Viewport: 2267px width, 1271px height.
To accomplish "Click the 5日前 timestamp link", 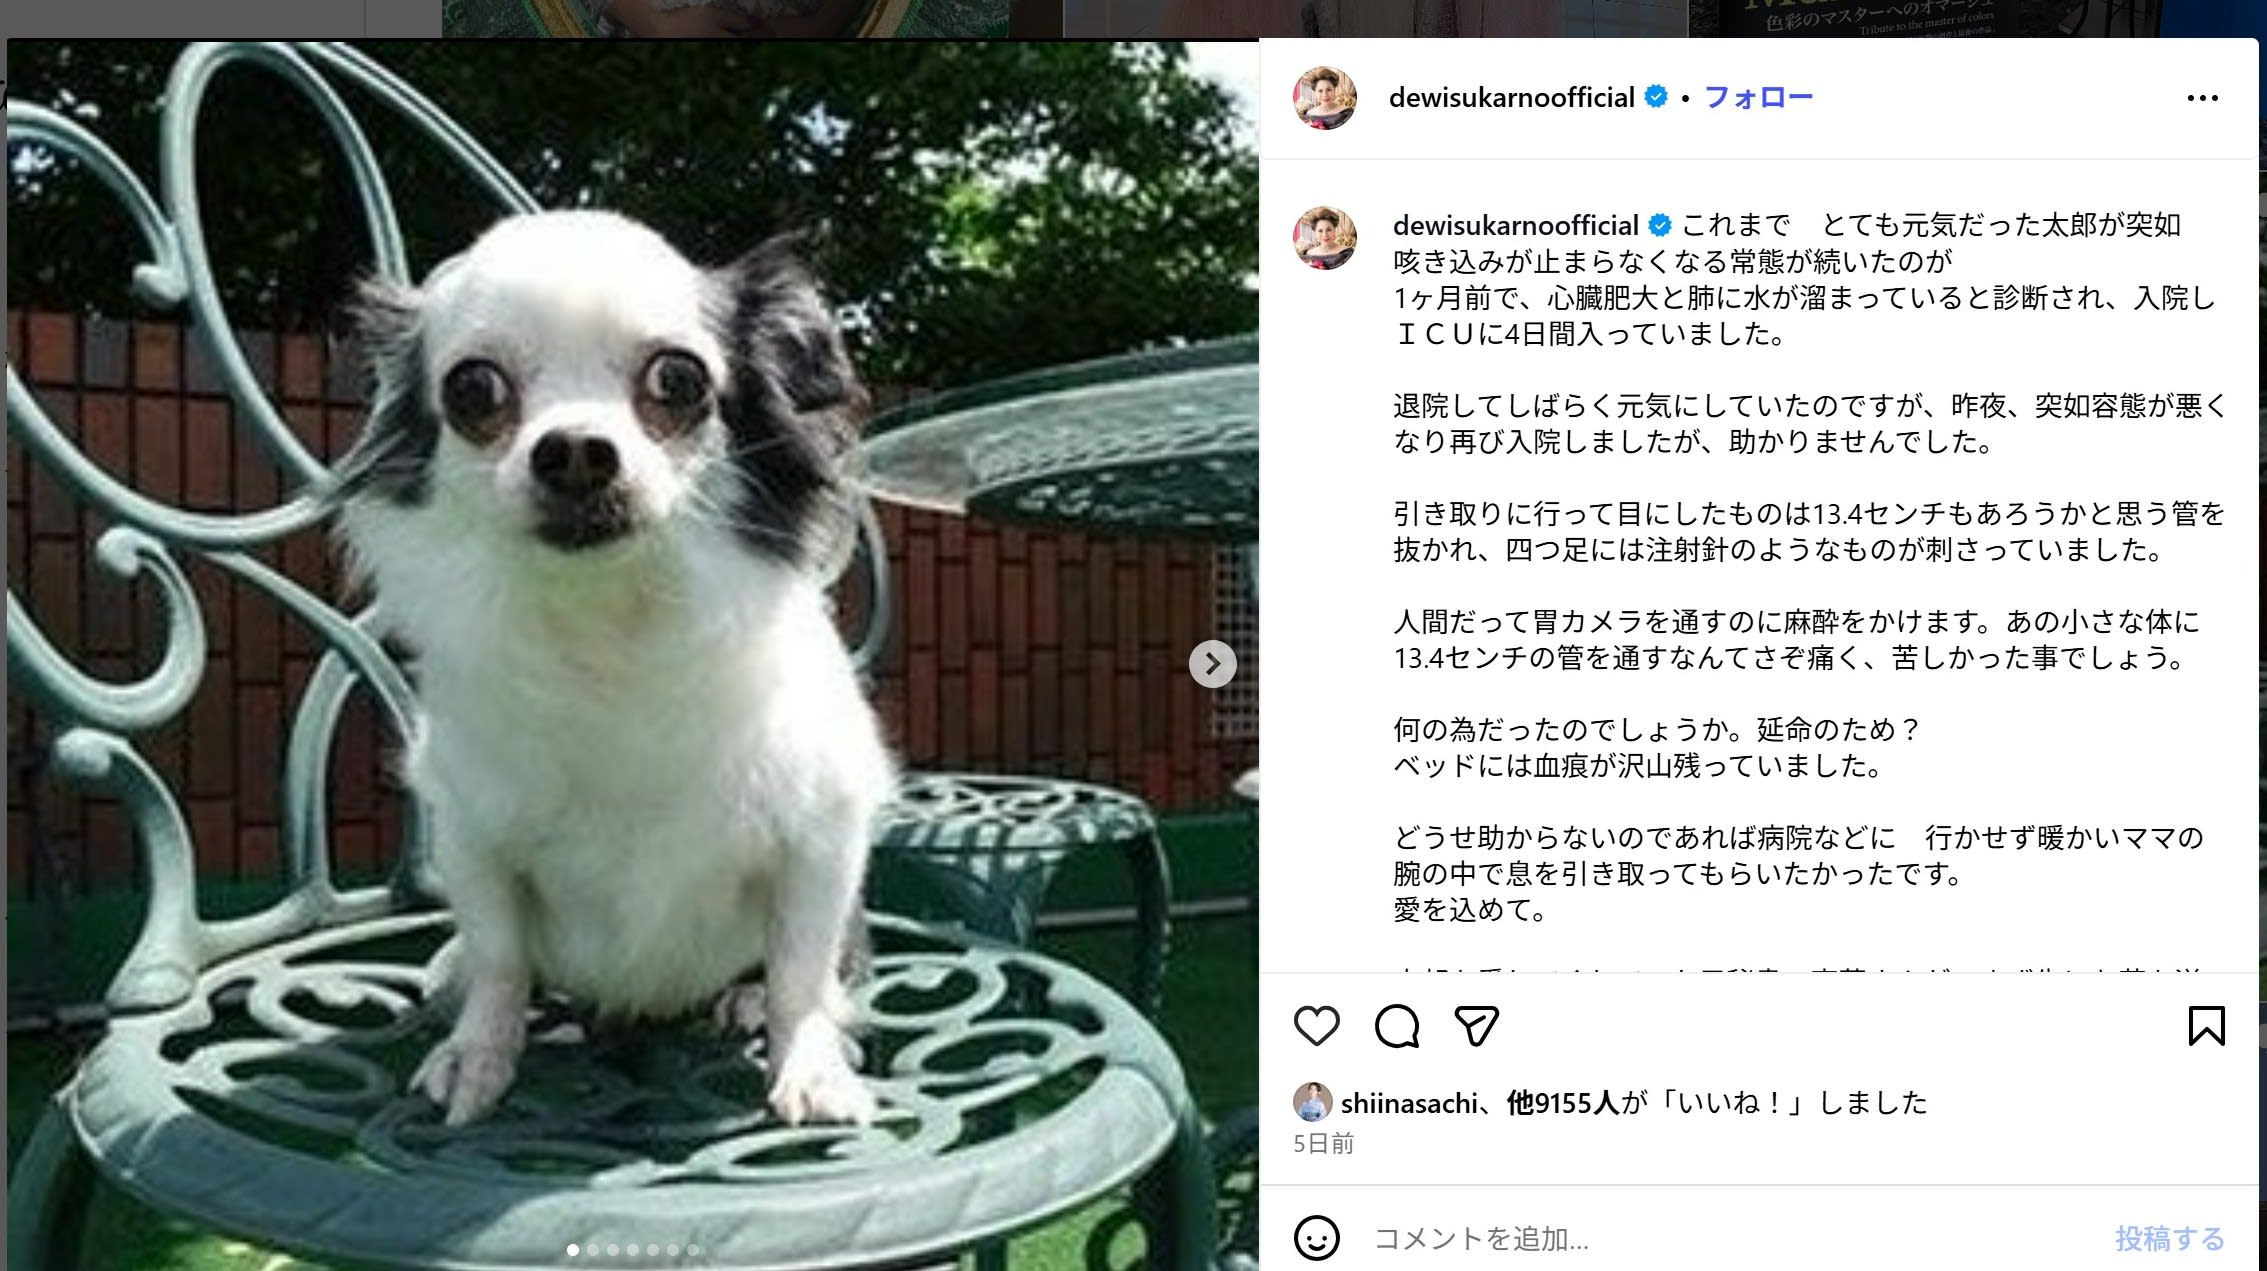I will point(1323,1144).
